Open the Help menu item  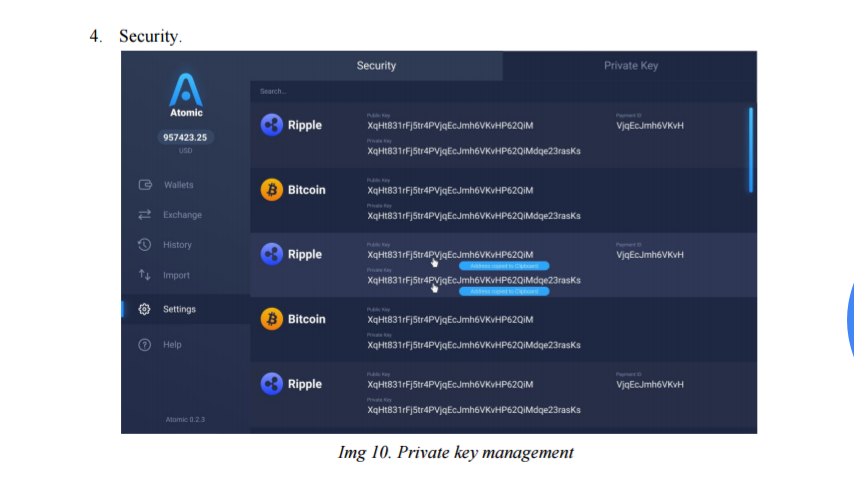[x=172, y=344]
